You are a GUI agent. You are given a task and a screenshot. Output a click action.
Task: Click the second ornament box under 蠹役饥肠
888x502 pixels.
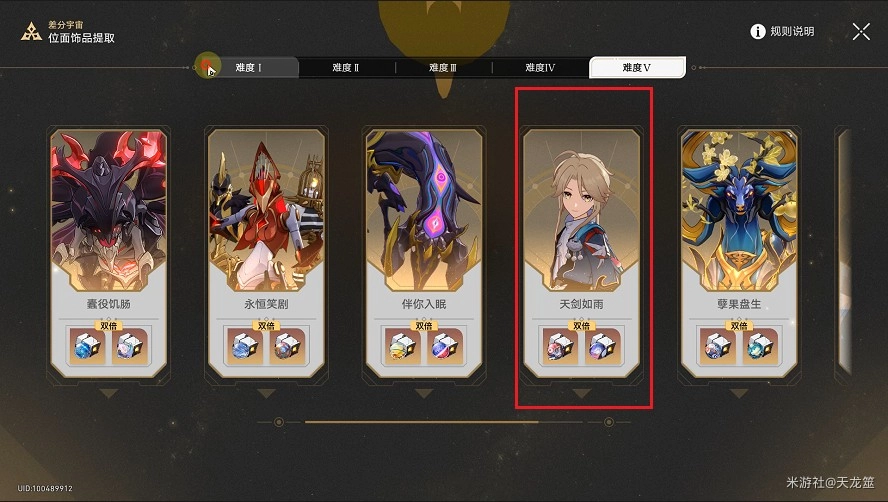130,346
